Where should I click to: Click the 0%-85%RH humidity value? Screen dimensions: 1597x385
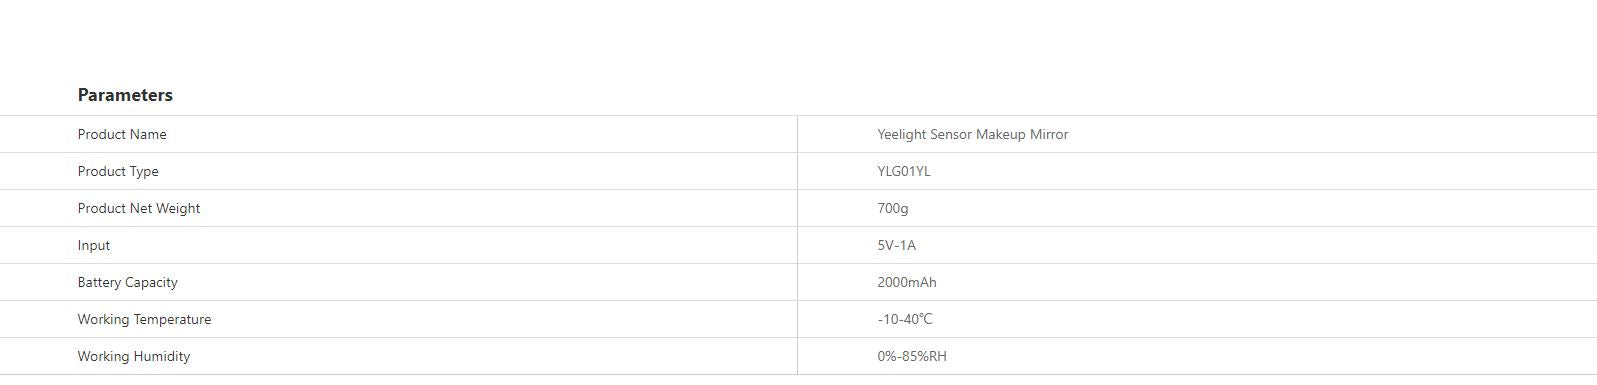912,356
